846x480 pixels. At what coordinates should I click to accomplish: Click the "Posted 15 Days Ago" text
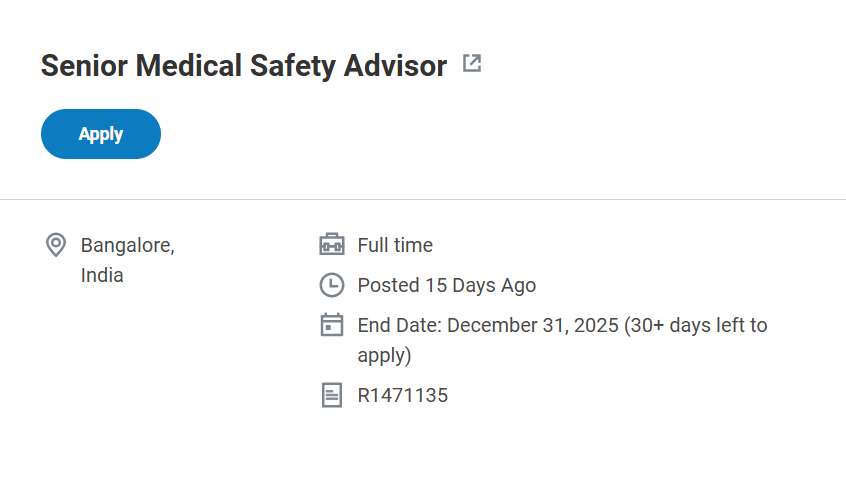446,285
